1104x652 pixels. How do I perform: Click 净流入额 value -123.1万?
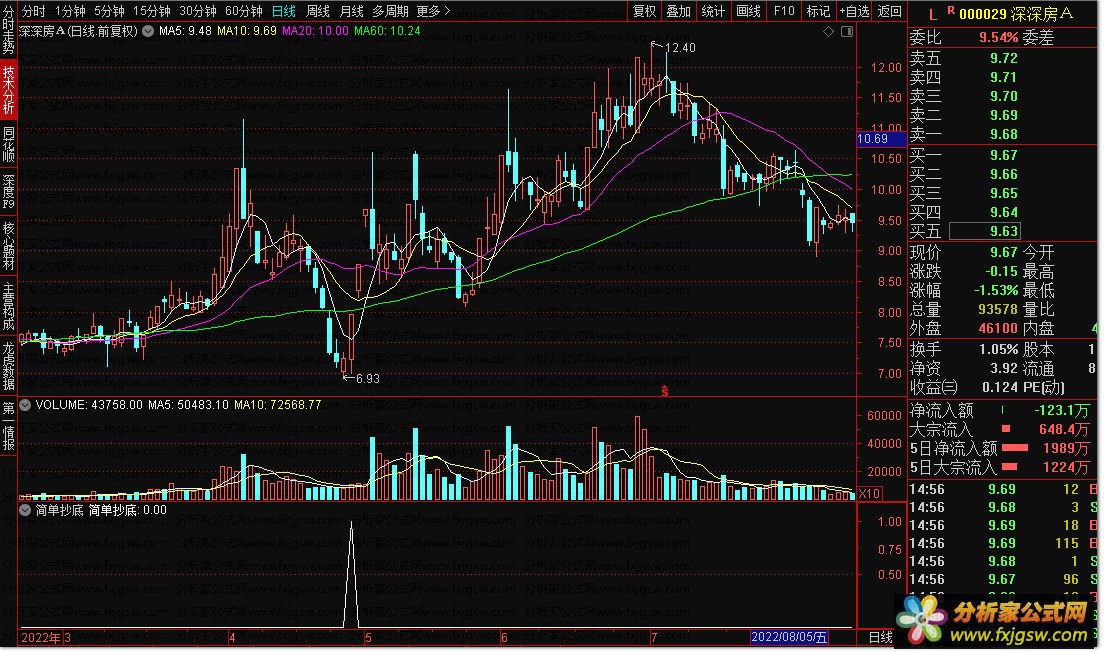[1061, 410]
